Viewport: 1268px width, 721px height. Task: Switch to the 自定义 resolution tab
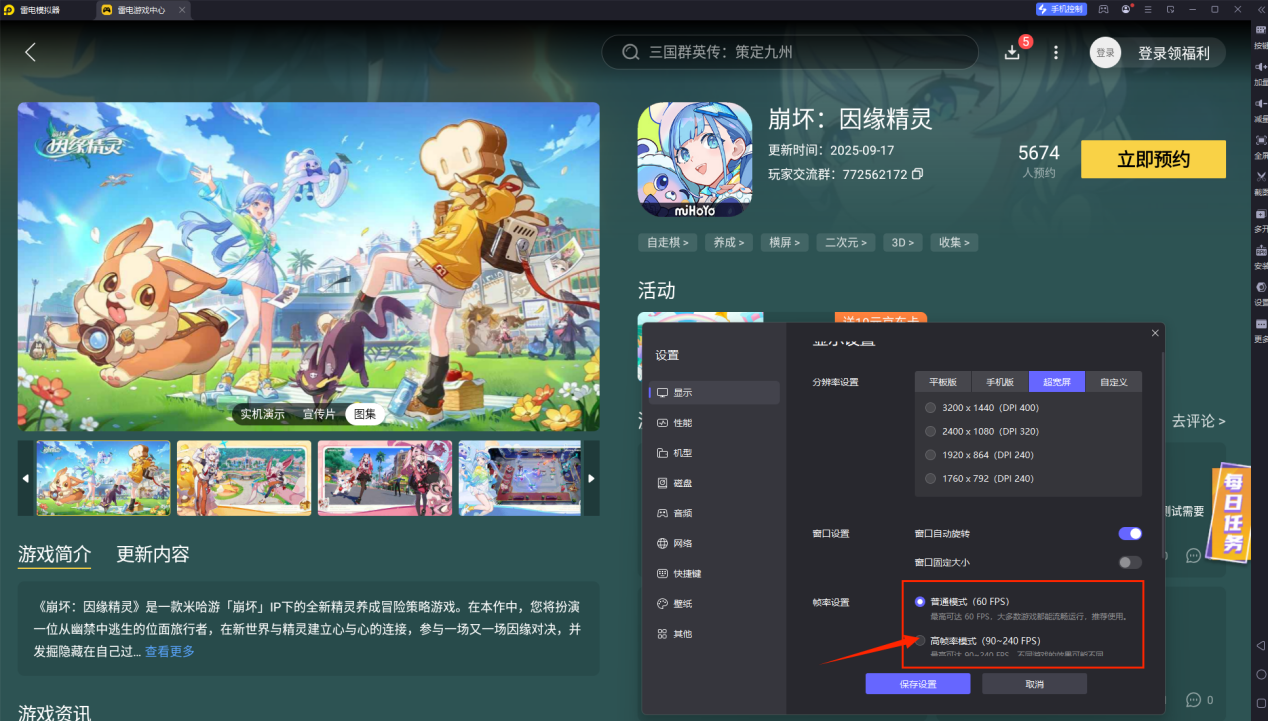[x=1113, y=382]
